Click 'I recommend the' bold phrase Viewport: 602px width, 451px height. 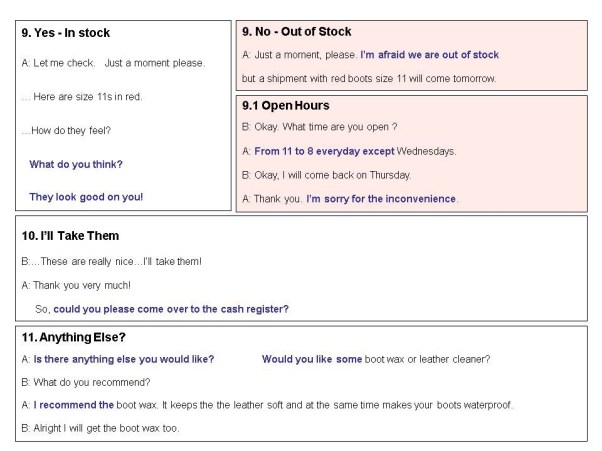tap(74, 405)
